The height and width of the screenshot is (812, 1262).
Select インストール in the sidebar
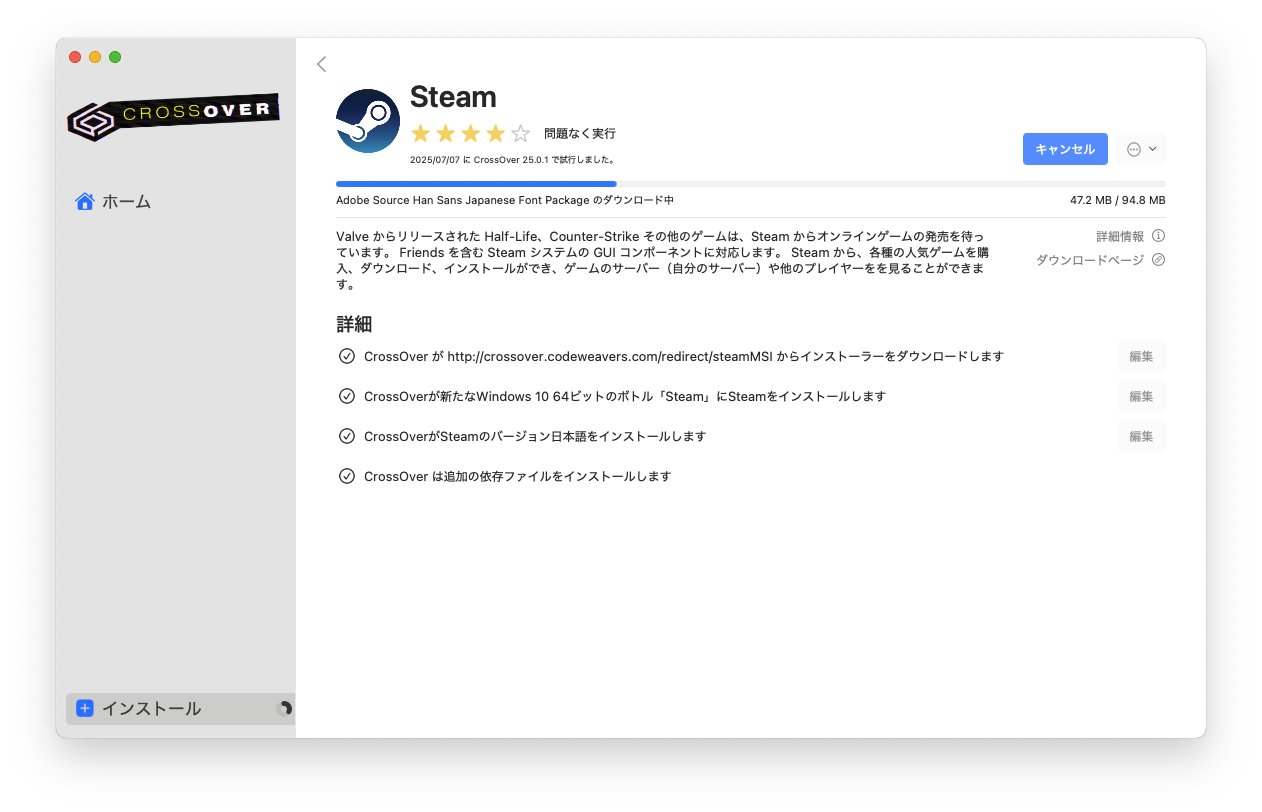[x=151, y=708]
